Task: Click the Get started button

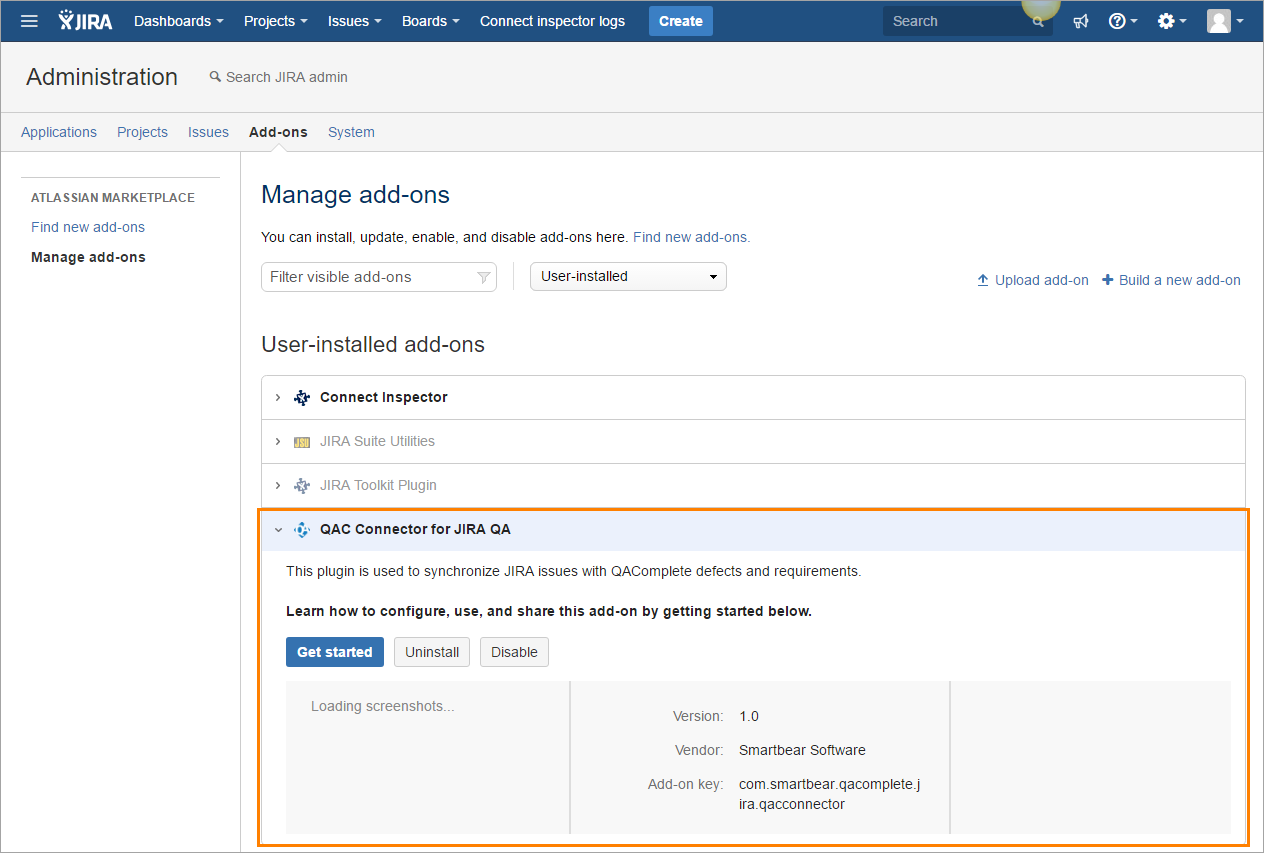Action: pos(334,651)
